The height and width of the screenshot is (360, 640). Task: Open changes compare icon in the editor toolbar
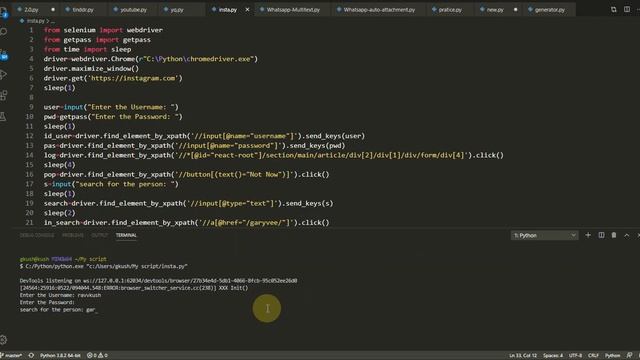click(x=613, y=9)
